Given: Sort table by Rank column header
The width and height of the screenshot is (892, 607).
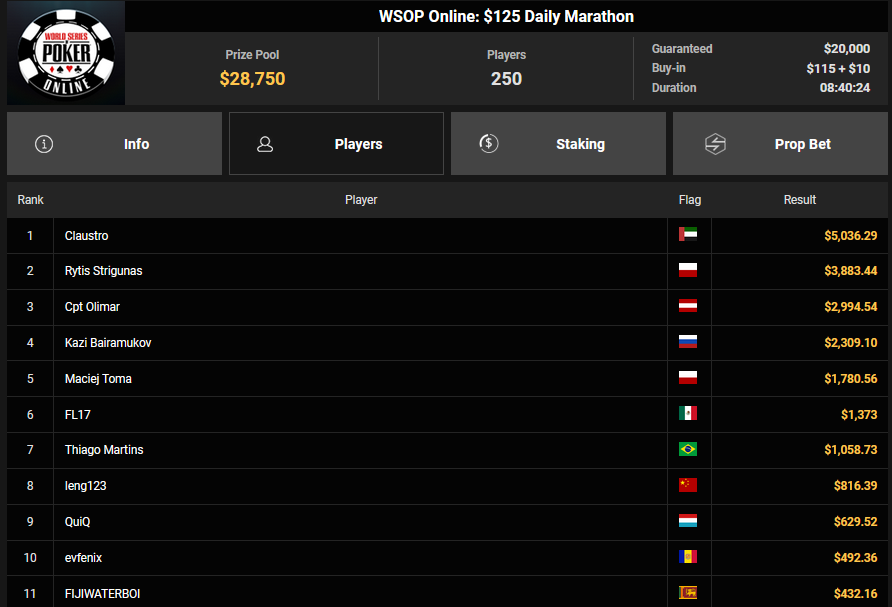Looking at the screenshot, I should click(30, 200).
